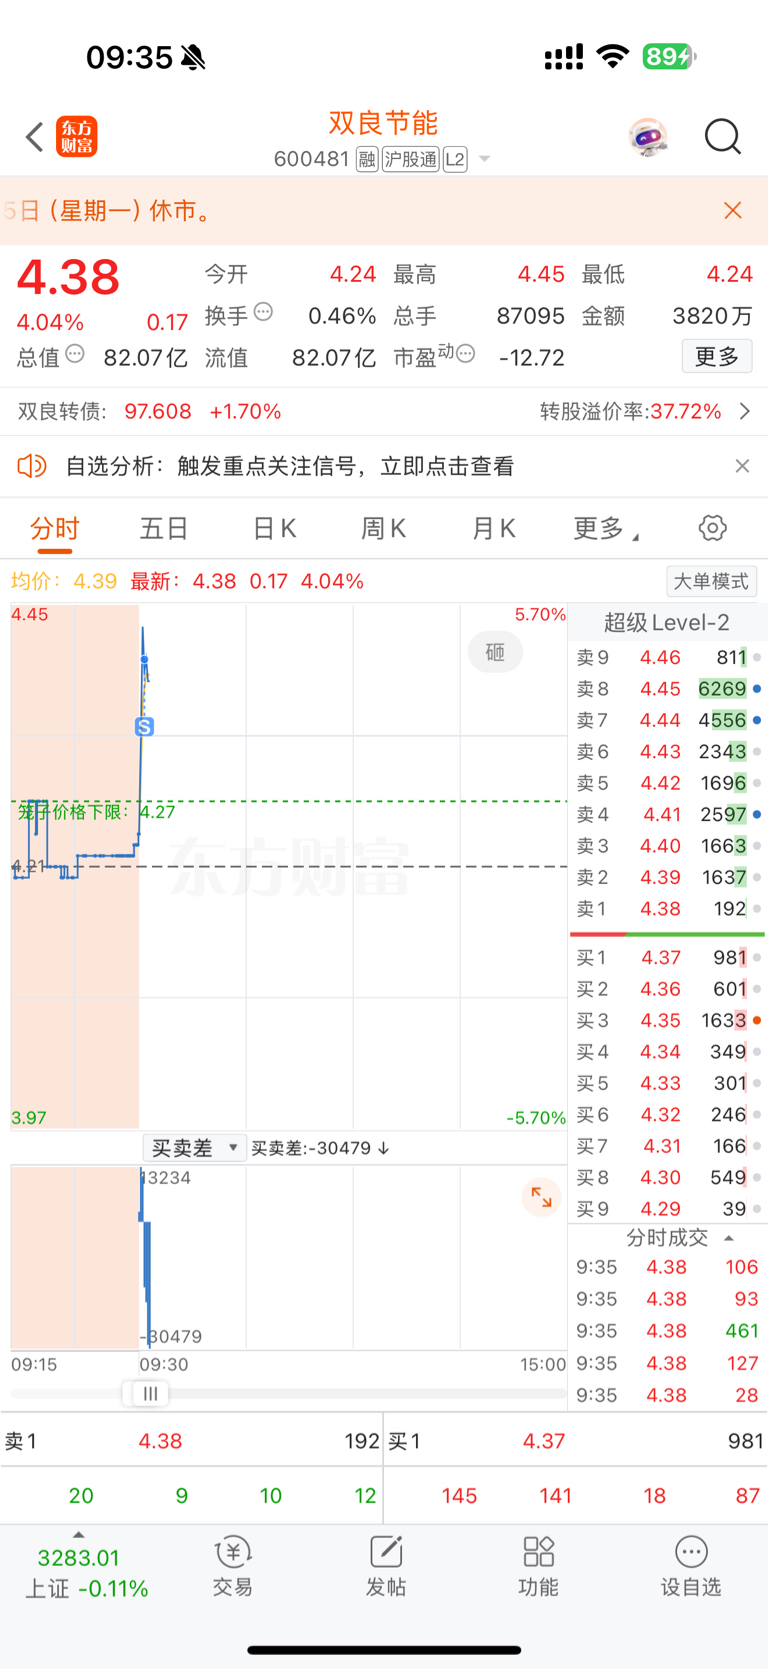The width and height of the screenshot is (768, 1669).
Task: Toggle 大单模式 button
Action: pos(711,581)
